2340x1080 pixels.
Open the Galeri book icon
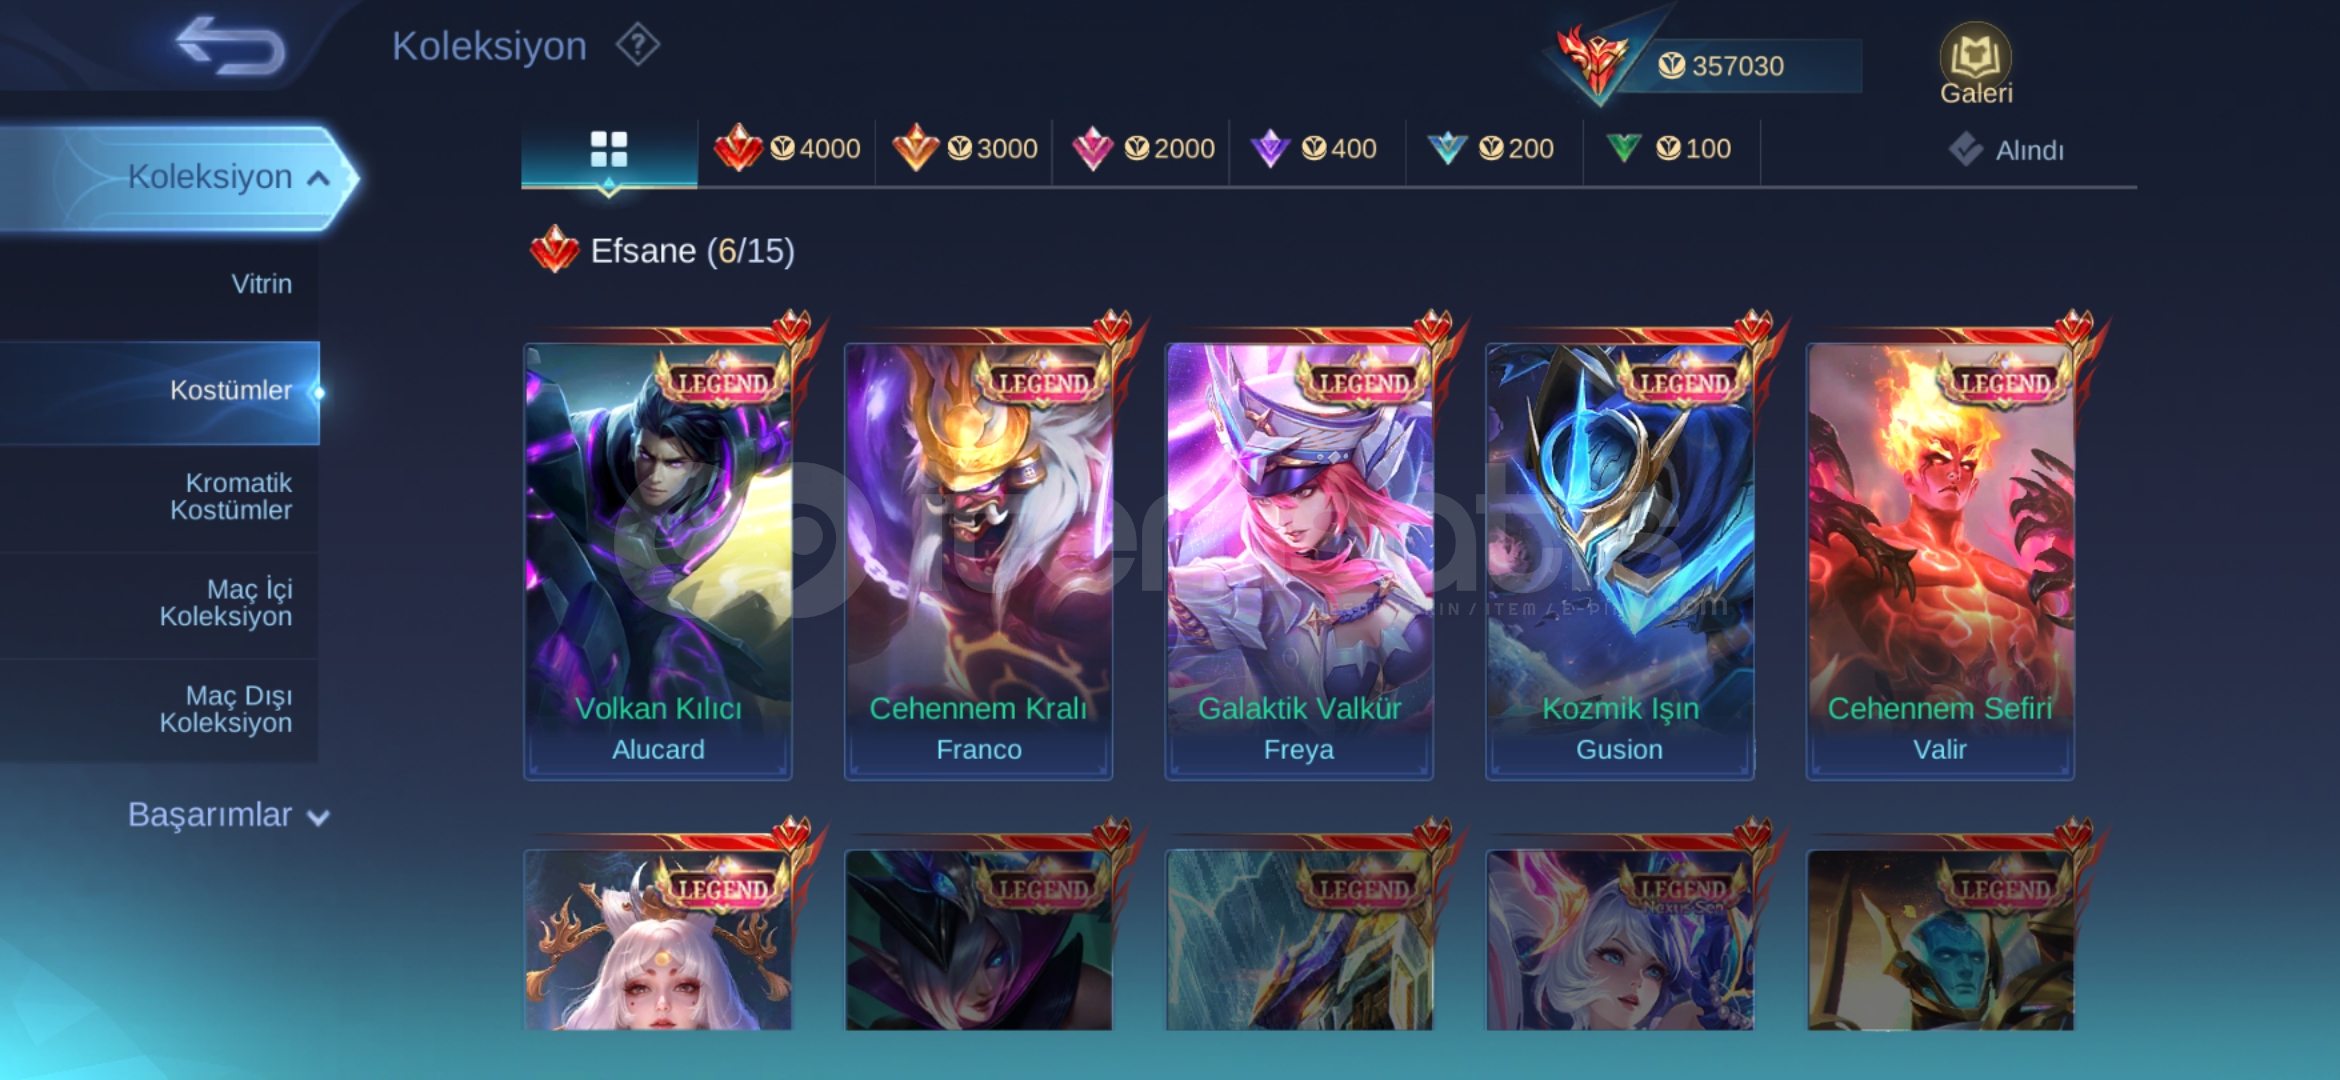click(x=1975, y=64)
